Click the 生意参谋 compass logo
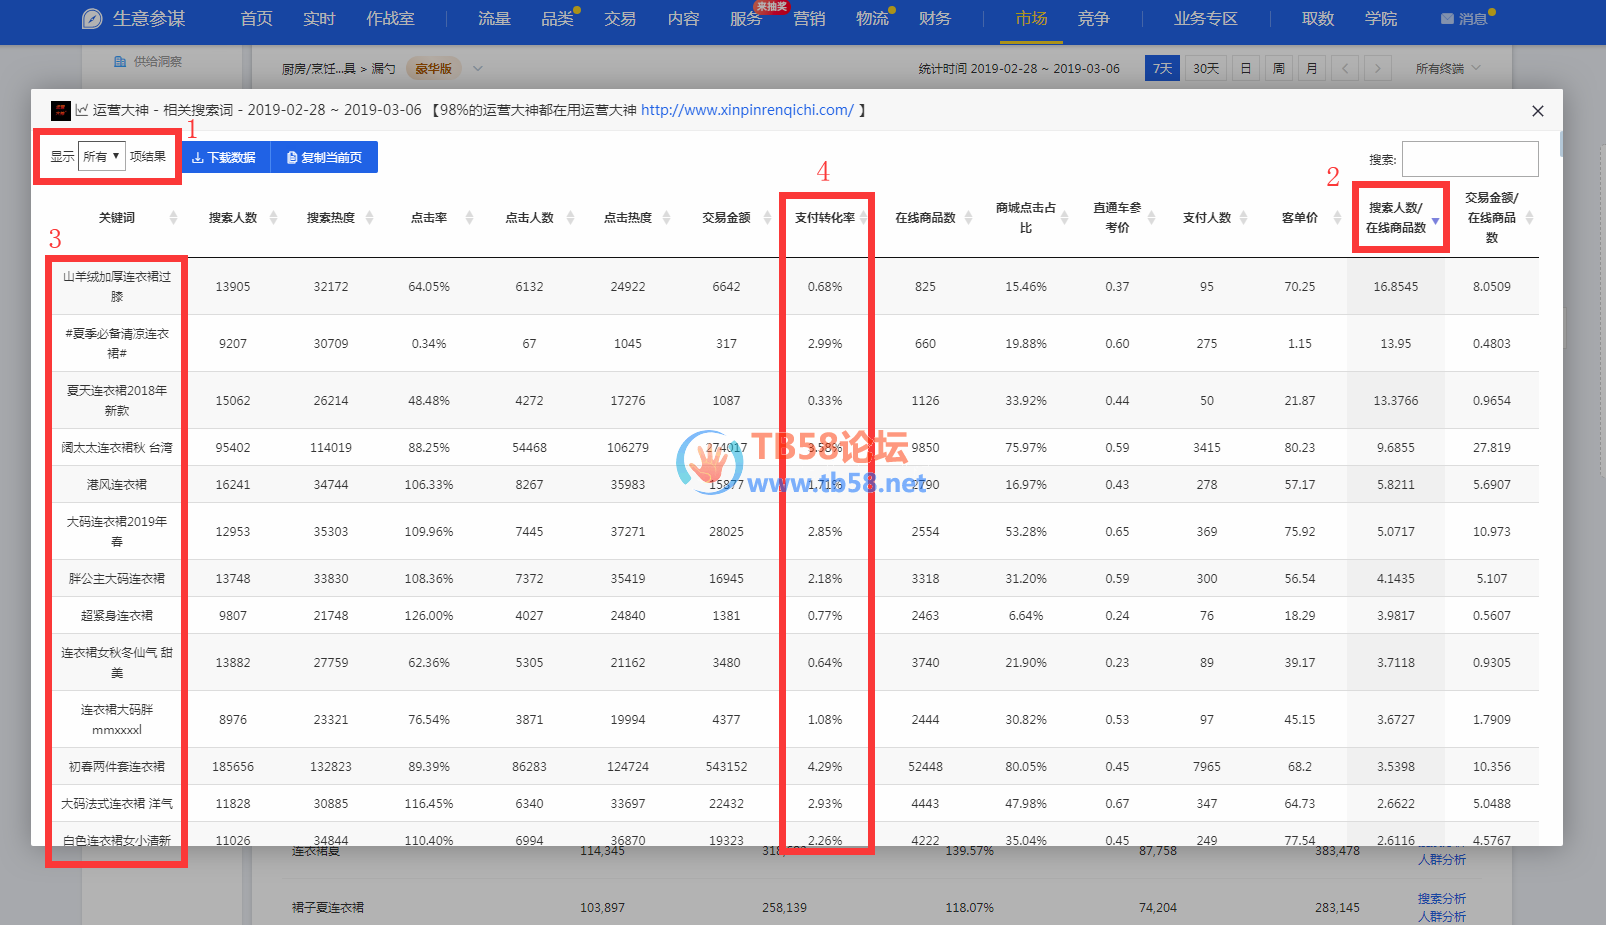This screenshot has height=925, width=1606. pyautogui.click(x=92, y=19)
